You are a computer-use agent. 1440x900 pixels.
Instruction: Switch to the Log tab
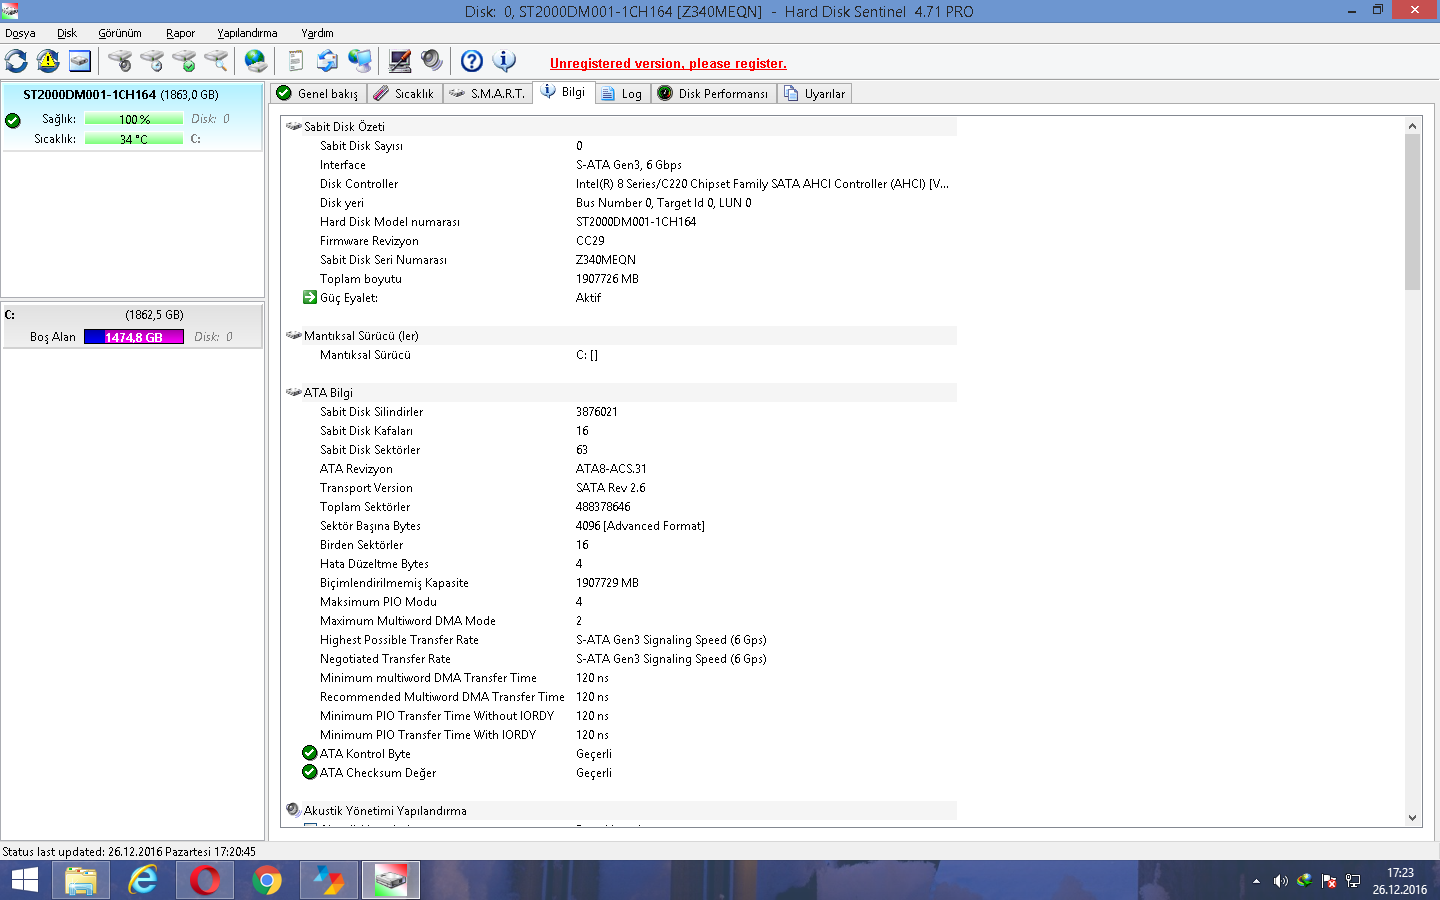click(623, 93)
